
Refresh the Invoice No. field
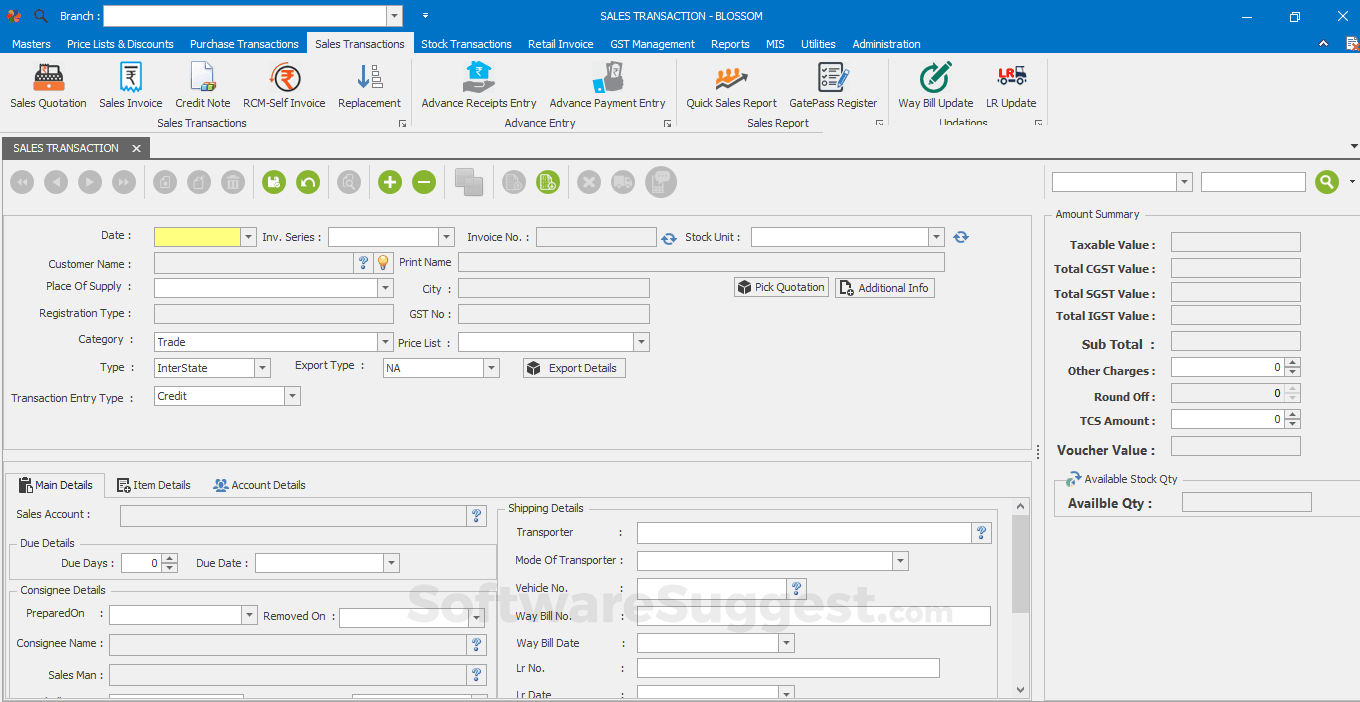[668, 238]
